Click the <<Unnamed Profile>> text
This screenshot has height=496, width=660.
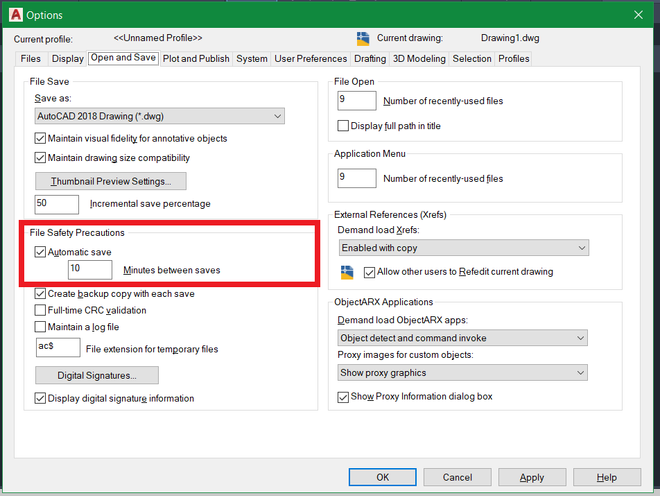pyautogui.click(x=158, y=38)
